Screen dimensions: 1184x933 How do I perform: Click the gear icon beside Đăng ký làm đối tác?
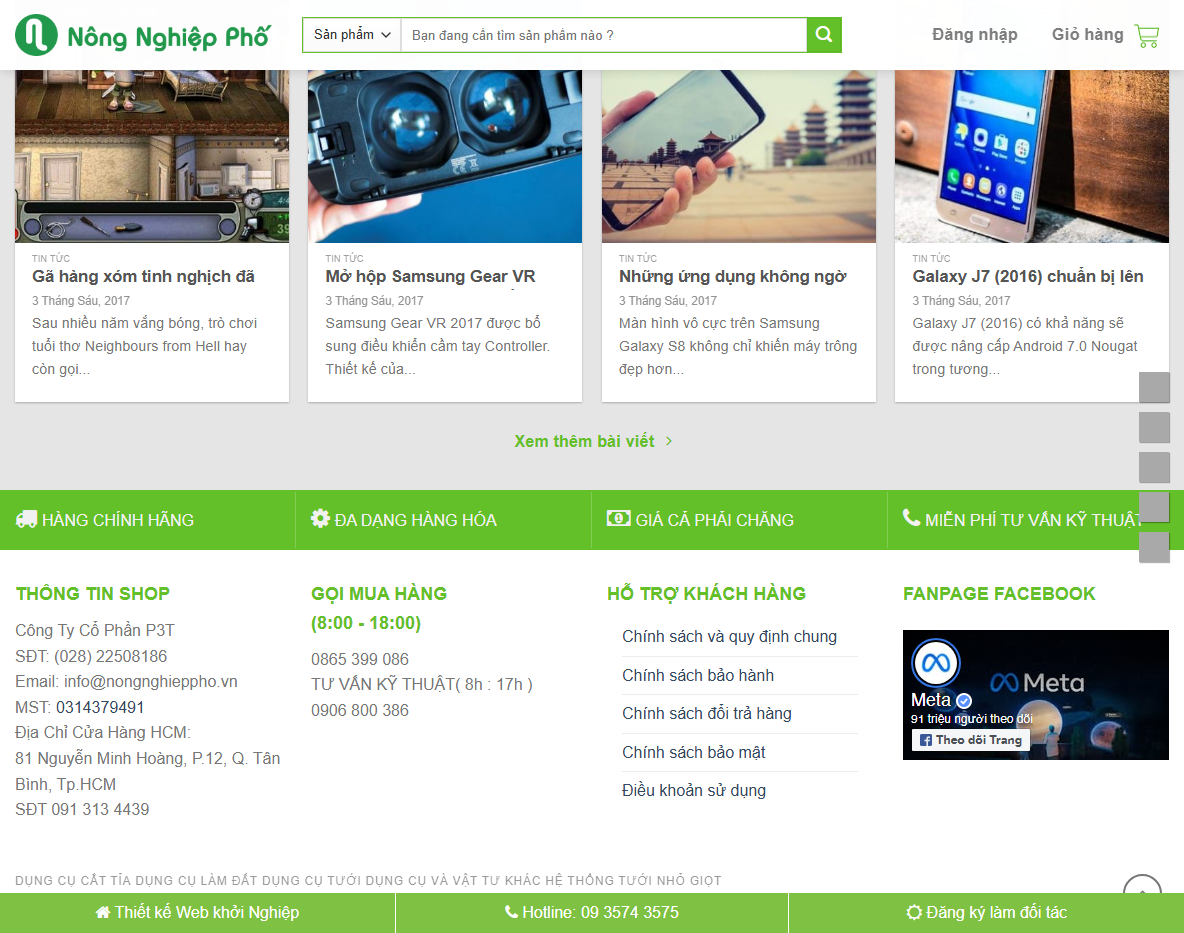(x=913, y=912)
